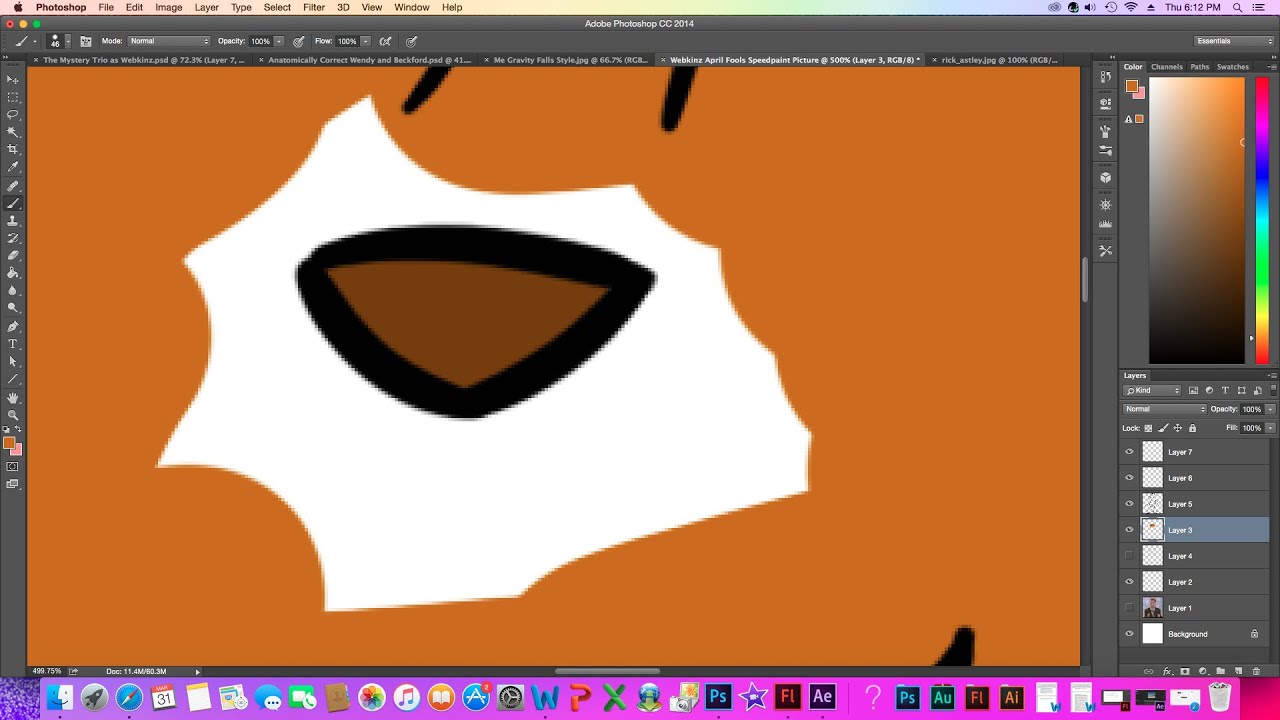Select the Path Selection tool

coord(13,362)
